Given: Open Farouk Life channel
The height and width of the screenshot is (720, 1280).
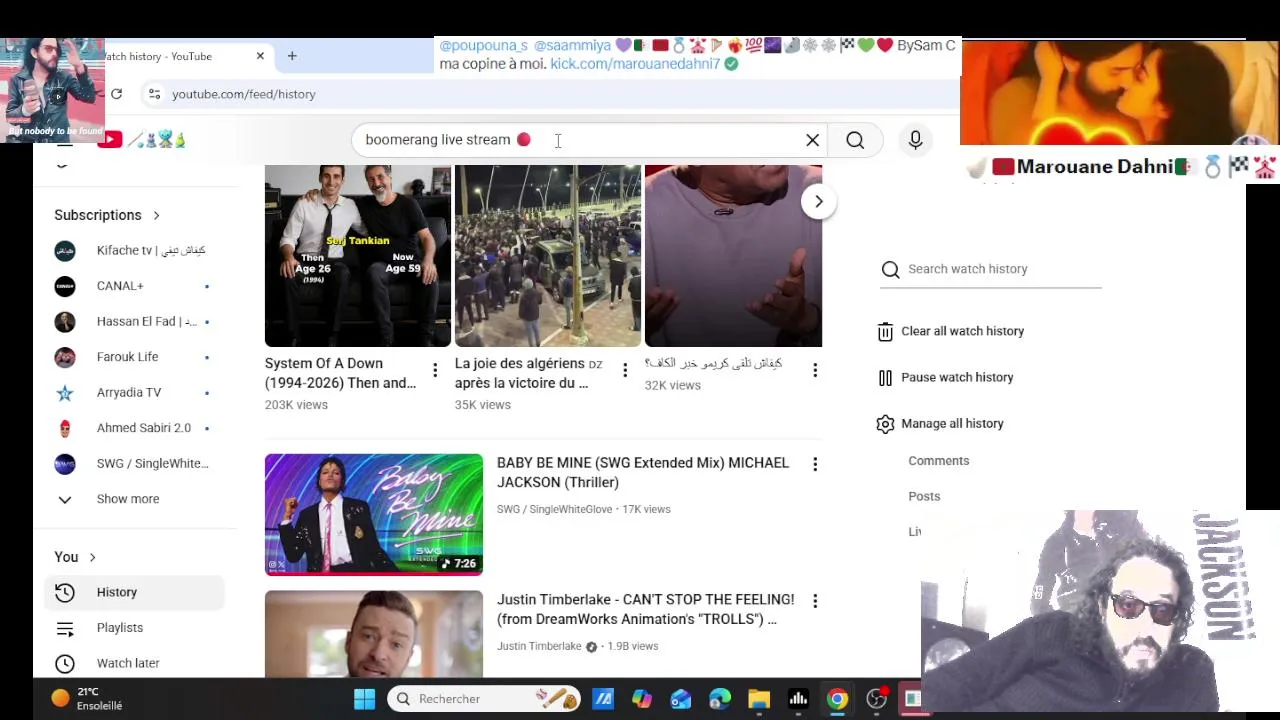Looking at the screenshot, I should point(134,357).
